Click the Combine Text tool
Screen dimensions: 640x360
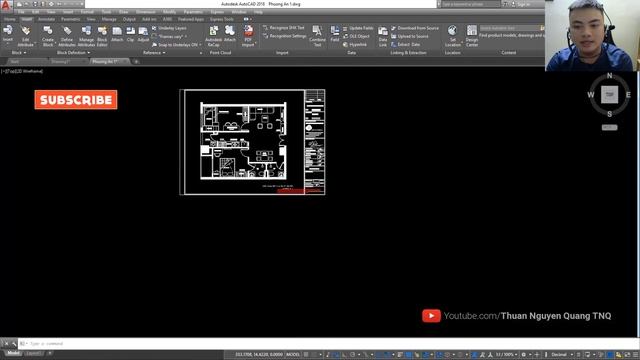[317, 36]
